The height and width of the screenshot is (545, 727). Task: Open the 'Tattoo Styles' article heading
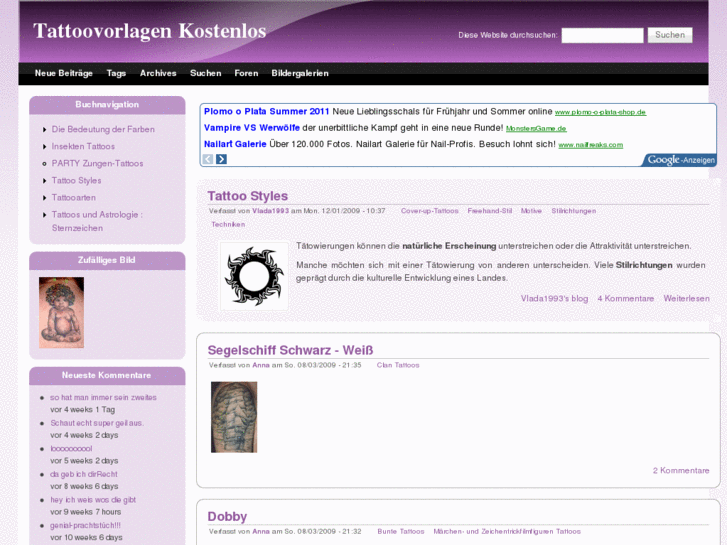tap(248, 196)
